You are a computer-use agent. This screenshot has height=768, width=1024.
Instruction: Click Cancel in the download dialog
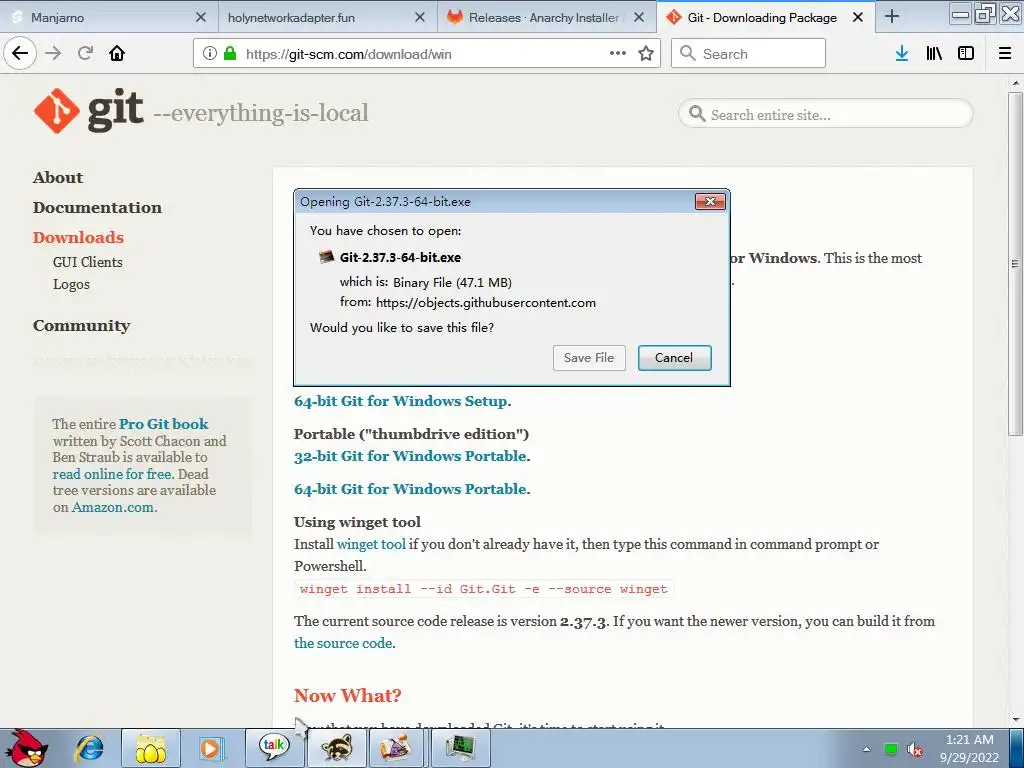click(x=674, y=358)
